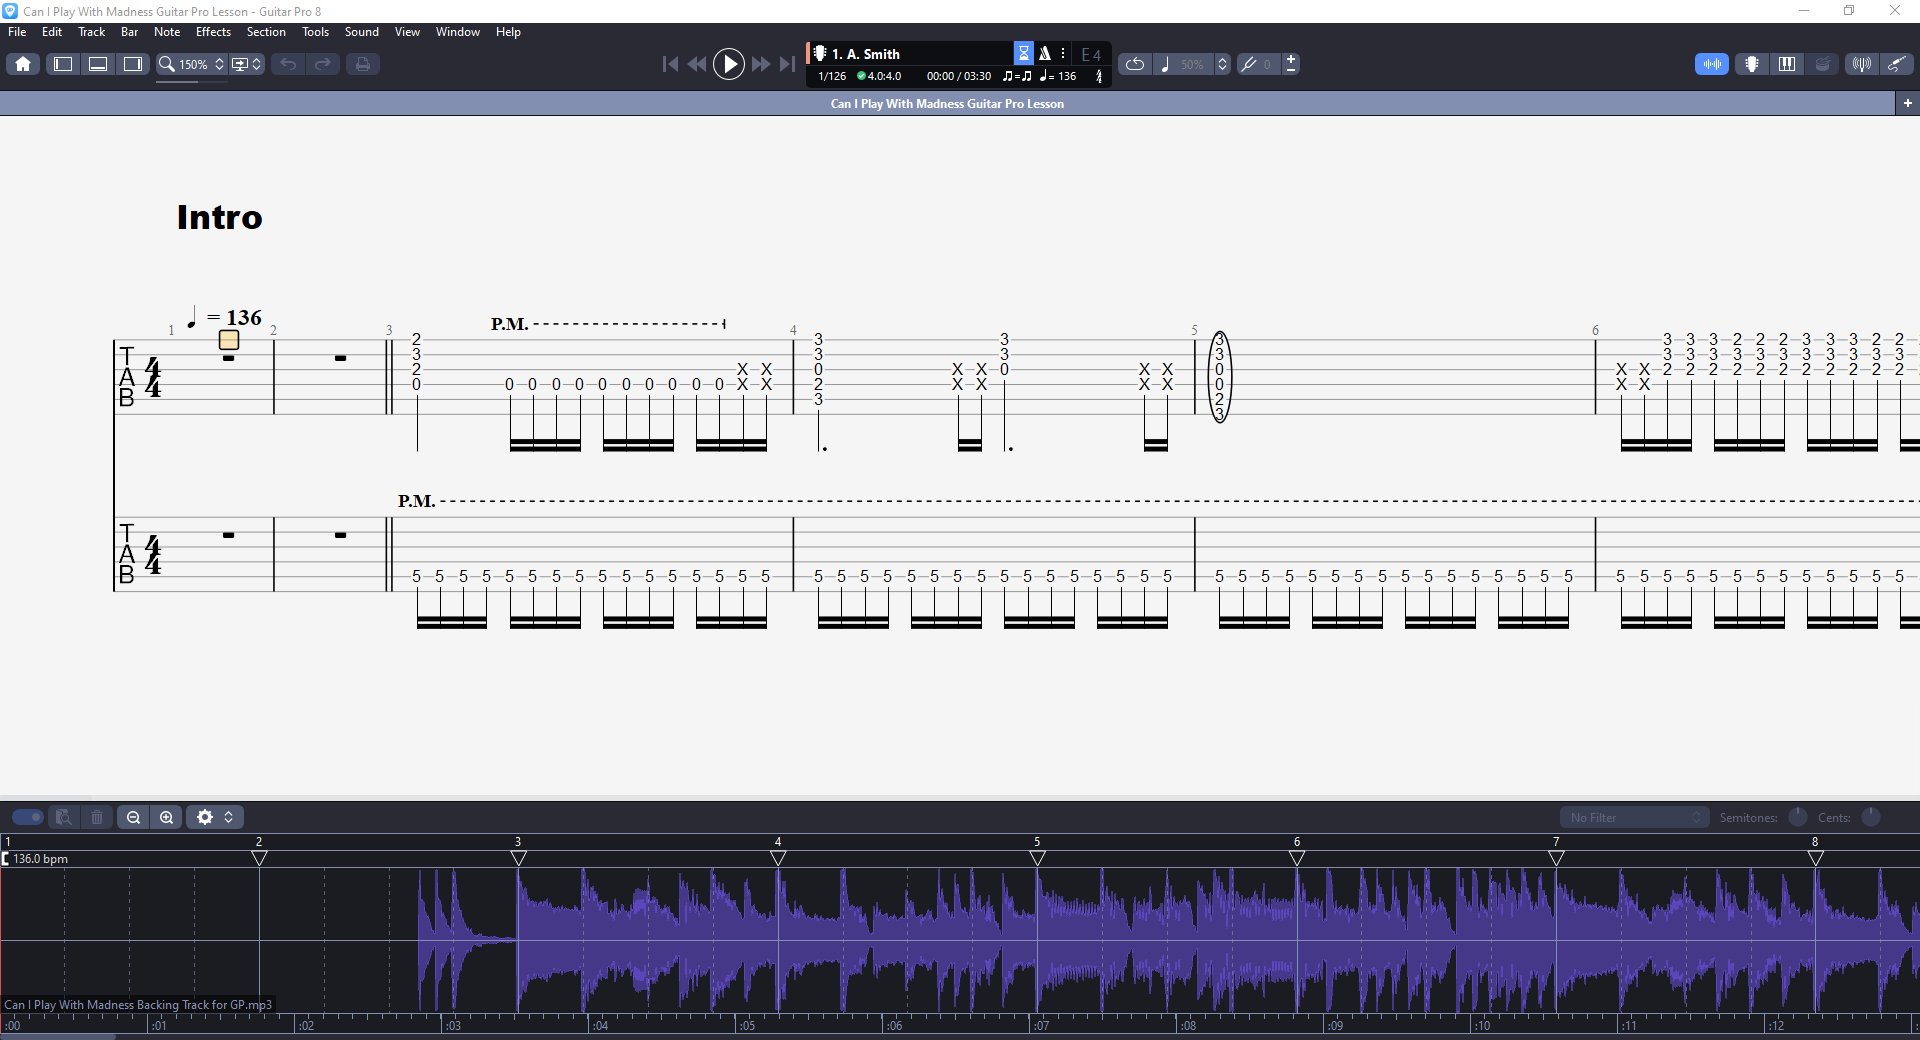Open the Window menu

tap(458, 32)
